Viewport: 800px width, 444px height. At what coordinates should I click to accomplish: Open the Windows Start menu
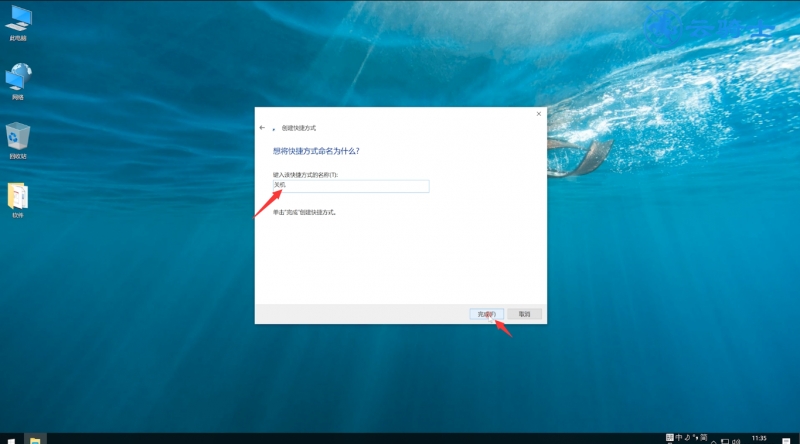[10, 440]
